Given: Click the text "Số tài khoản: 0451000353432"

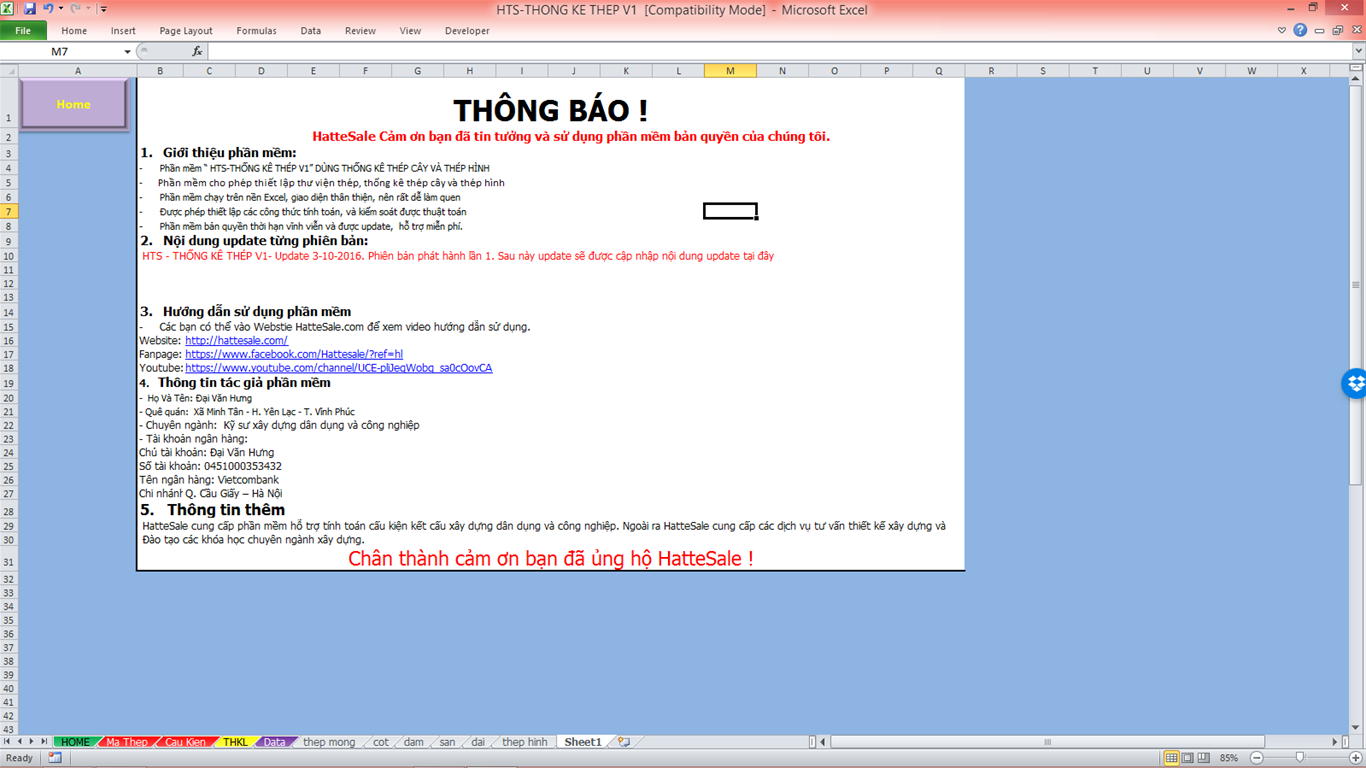Looking at the screenshot, I should tap(210, 466).
